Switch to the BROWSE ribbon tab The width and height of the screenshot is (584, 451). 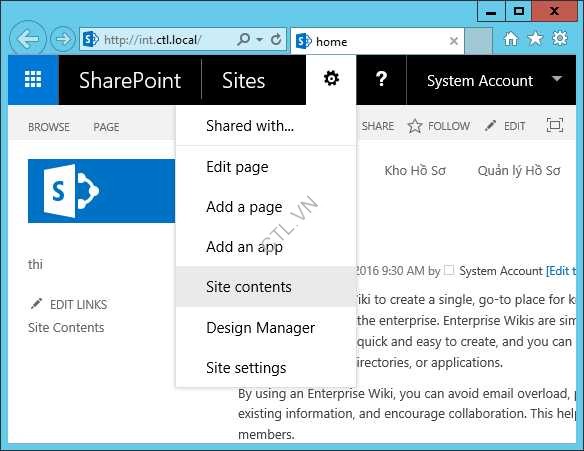(x=49, y=127)
